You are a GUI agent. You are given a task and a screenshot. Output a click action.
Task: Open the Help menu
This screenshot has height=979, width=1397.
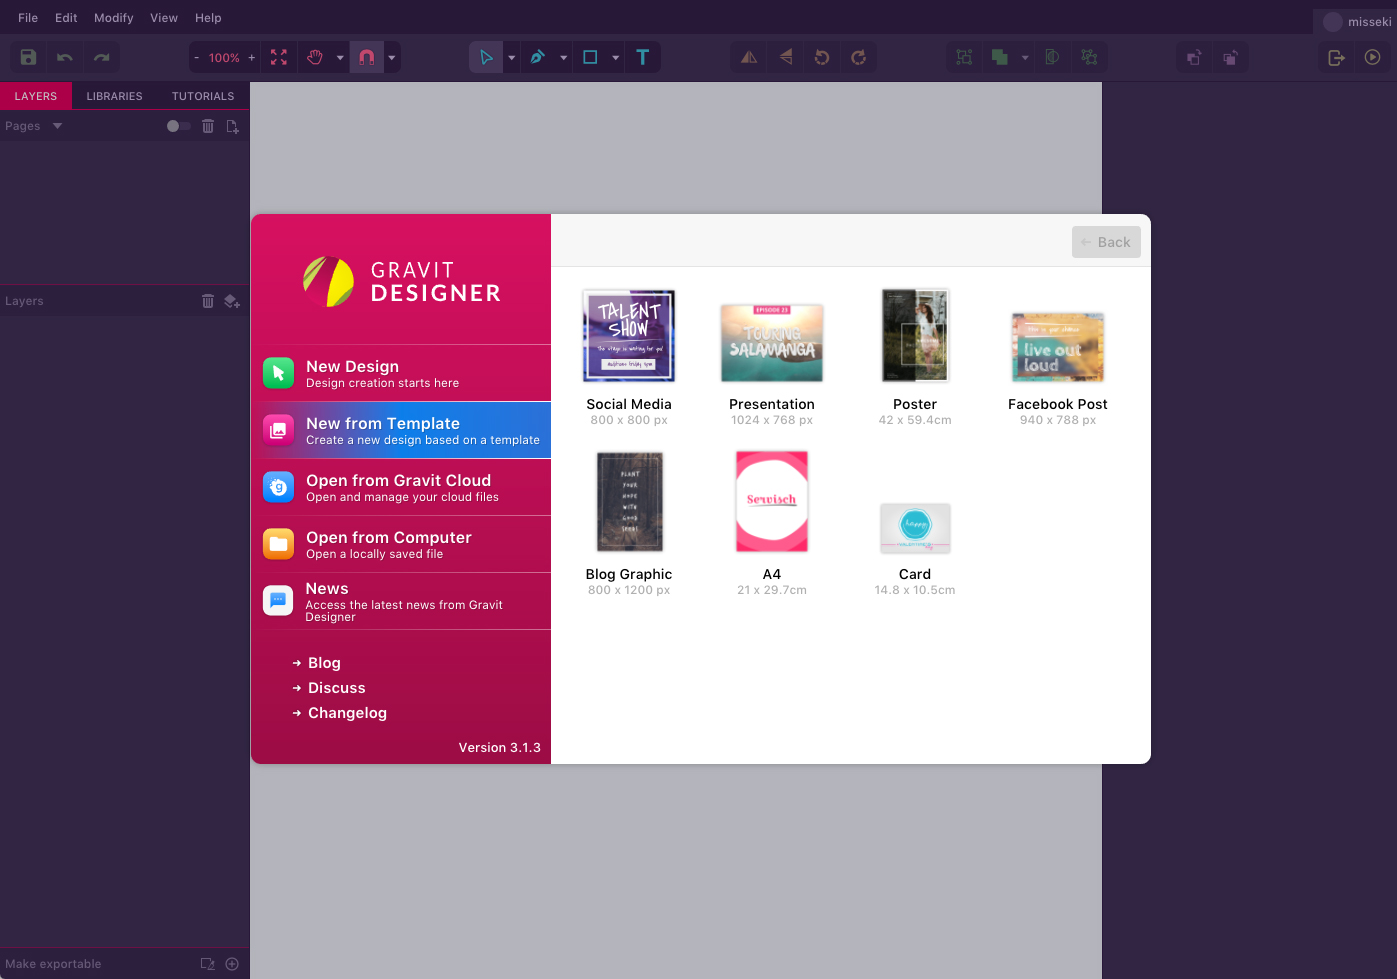click(208, 18)
